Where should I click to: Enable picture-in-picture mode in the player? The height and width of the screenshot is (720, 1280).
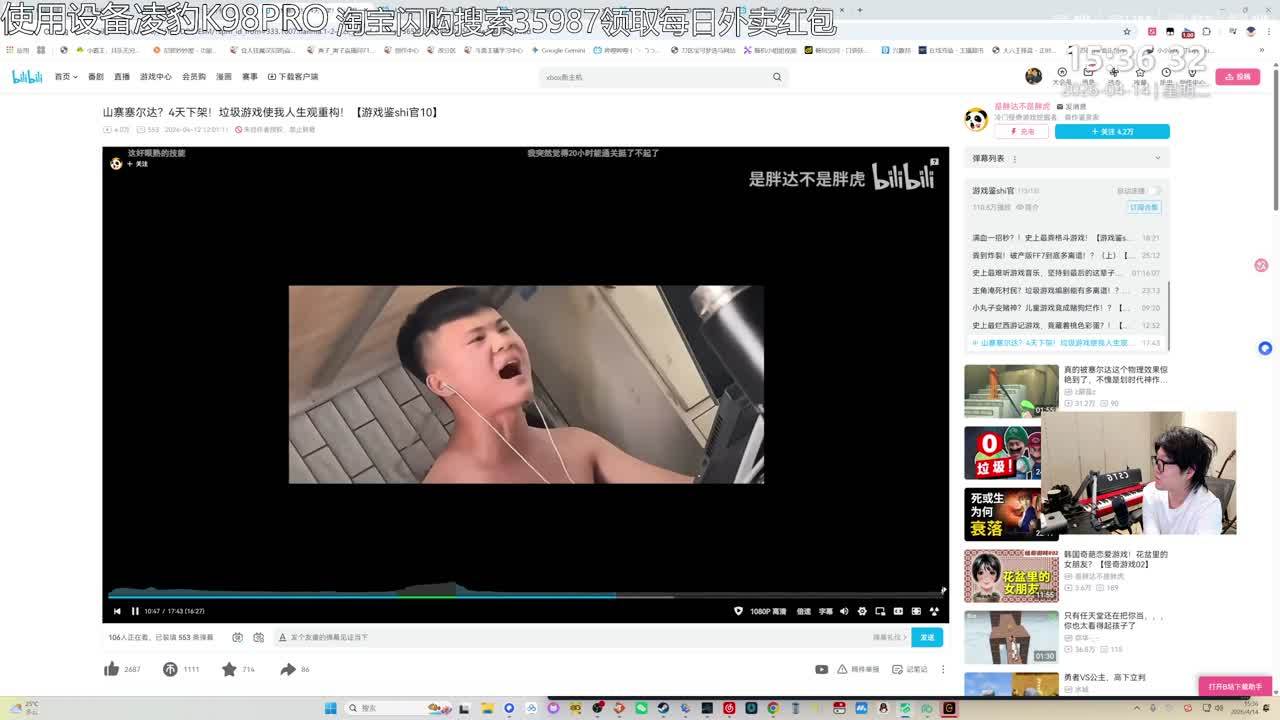coord(880,611)
